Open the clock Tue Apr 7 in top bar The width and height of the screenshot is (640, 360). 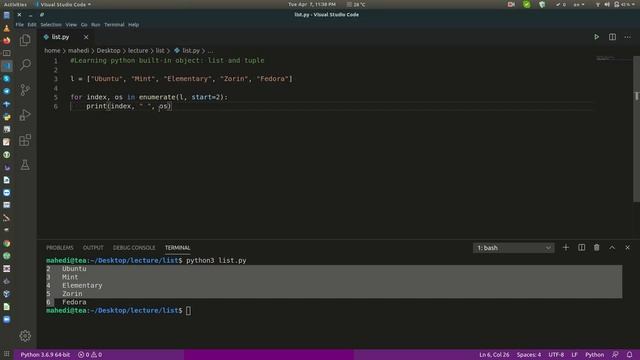coord(312,4)
